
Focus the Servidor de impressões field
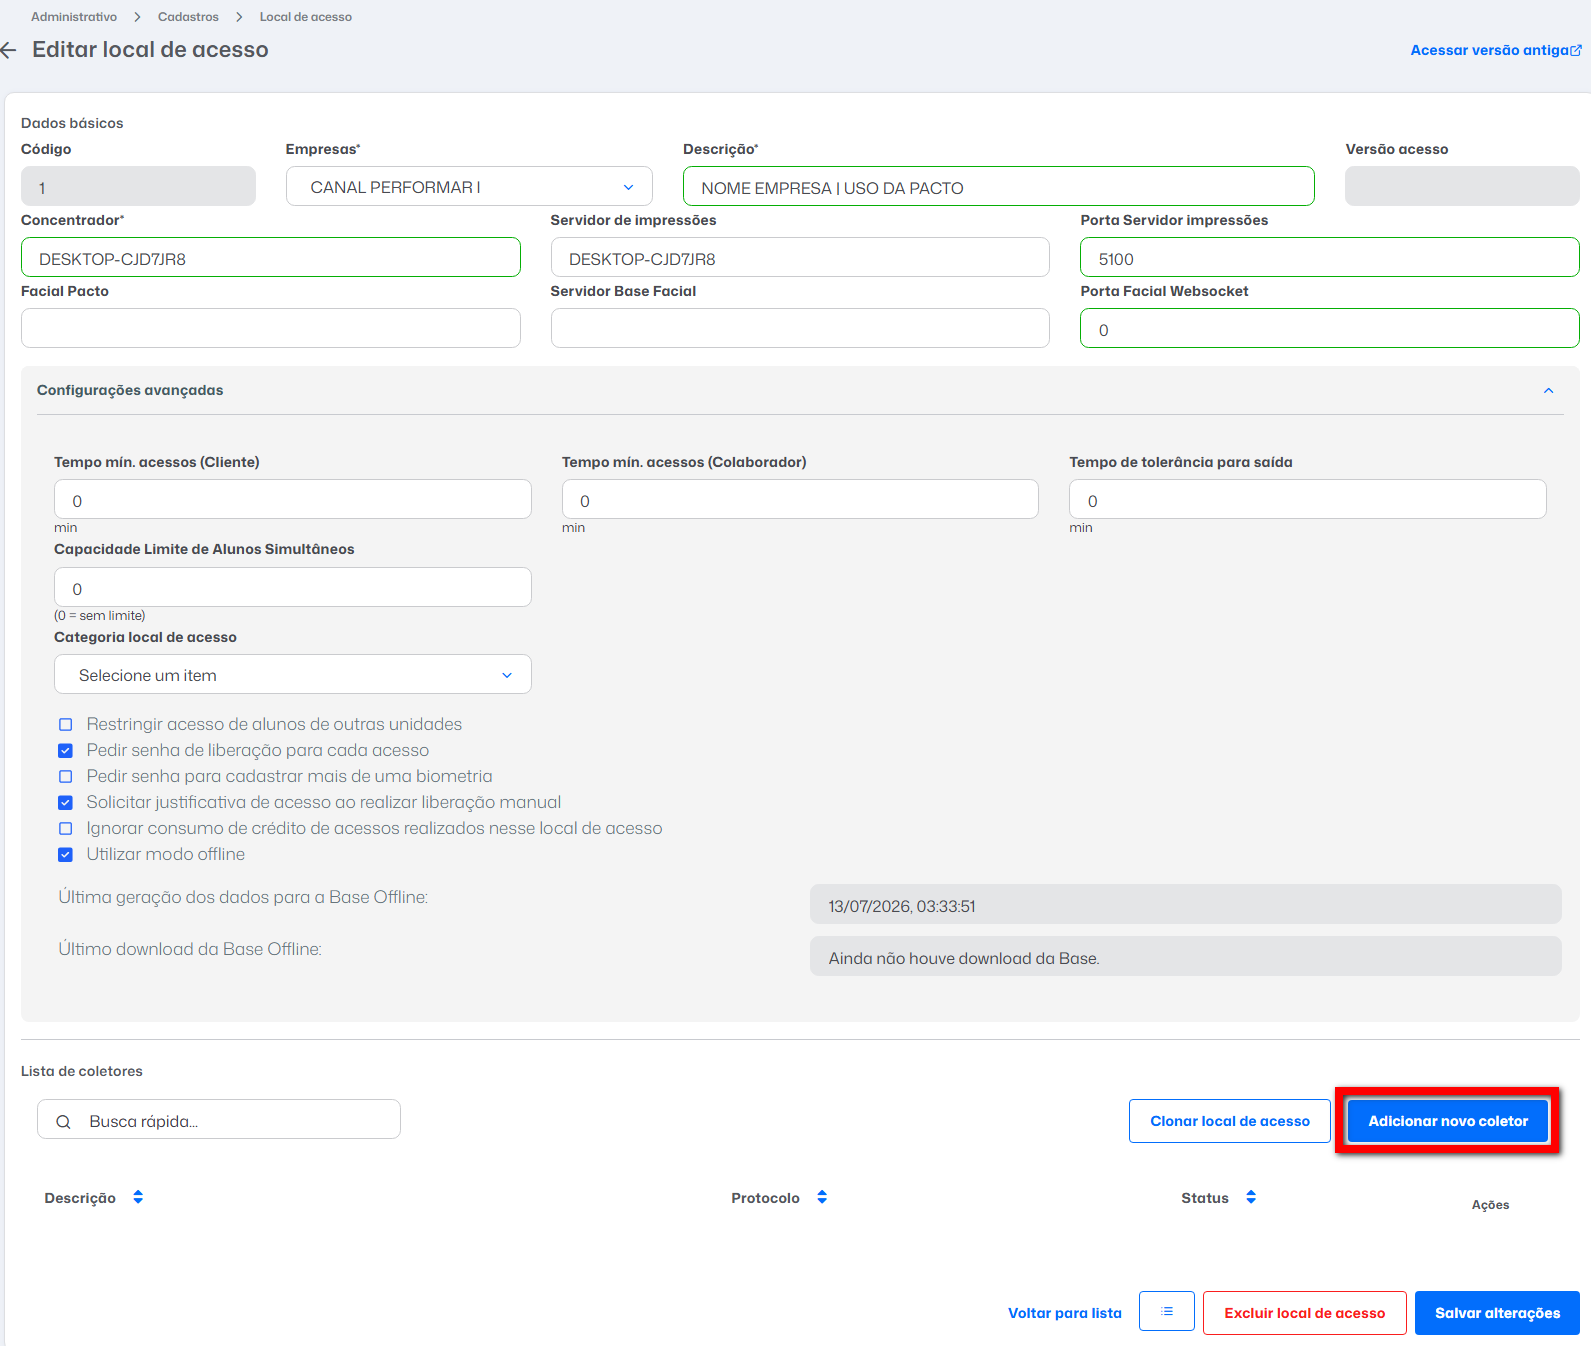pos(800,258)
